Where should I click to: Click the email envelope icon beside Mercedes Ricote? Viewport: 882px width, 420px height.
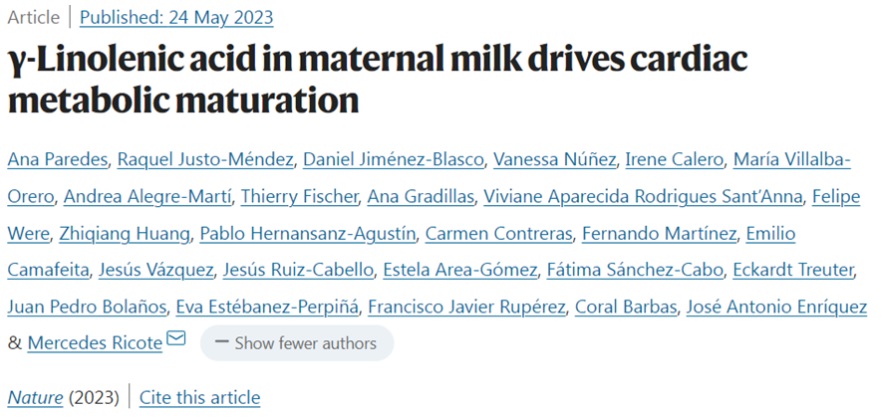point(176,341)
